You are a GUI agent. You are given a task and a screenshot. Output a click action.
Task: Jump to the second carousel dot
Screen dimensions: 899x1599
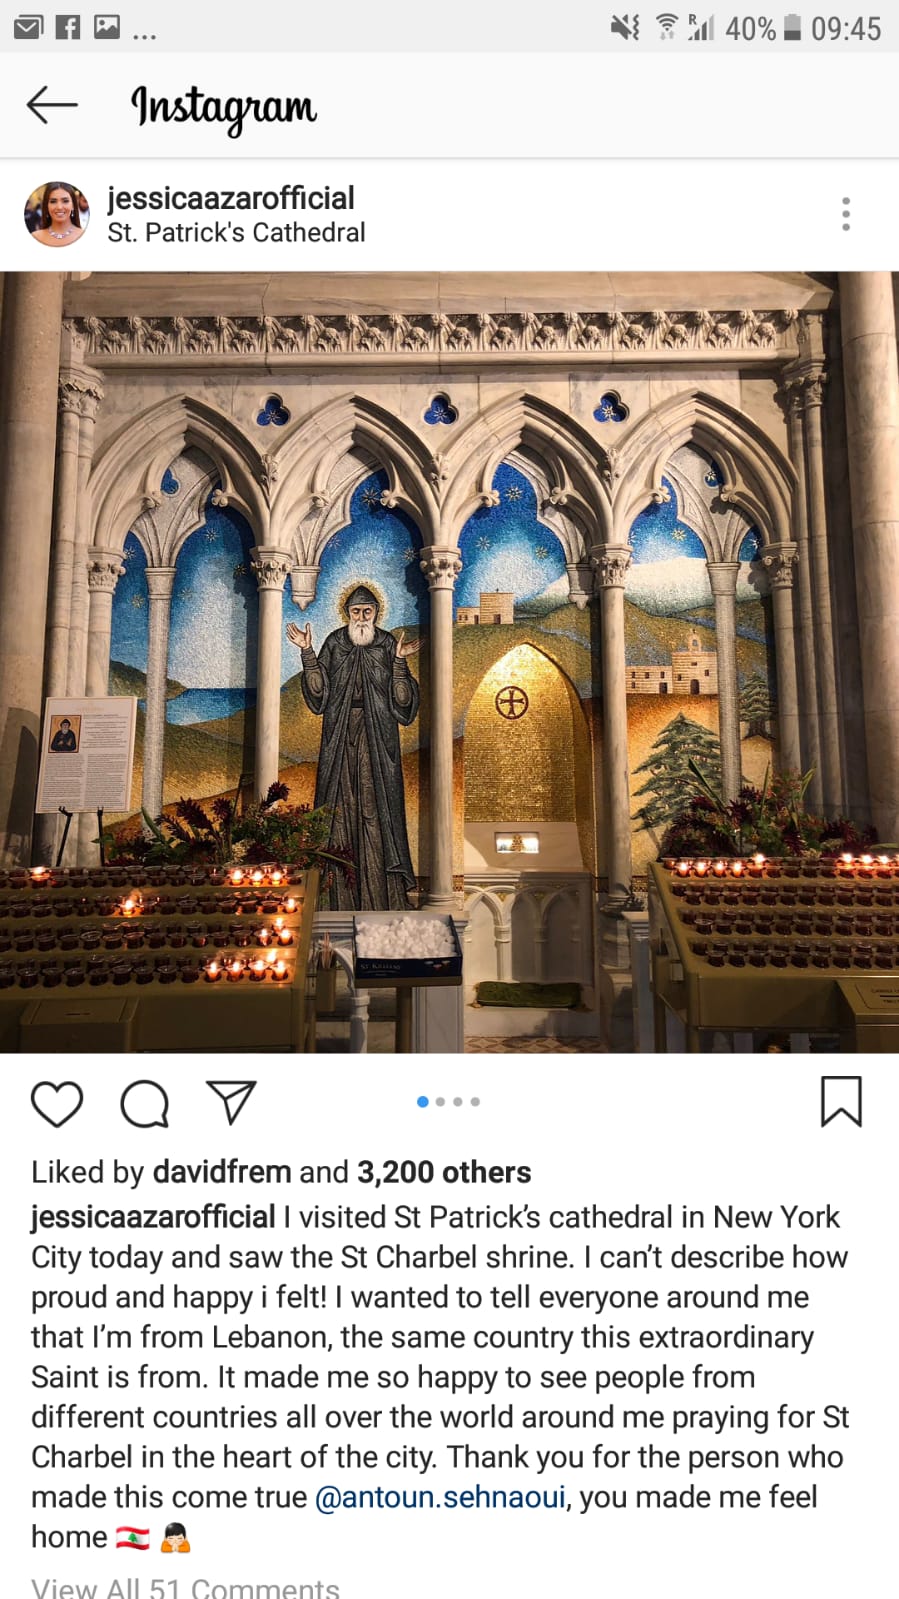(x=440, y=1102)
